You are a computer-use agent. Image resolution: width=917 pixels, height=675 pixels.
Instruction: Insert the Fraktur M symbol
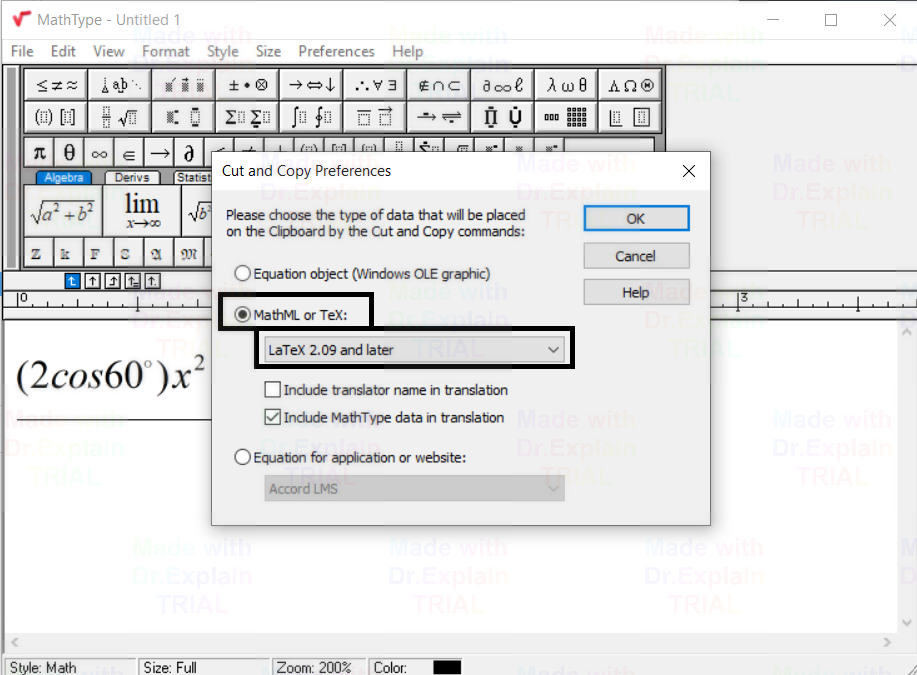(x=188, y=254)
